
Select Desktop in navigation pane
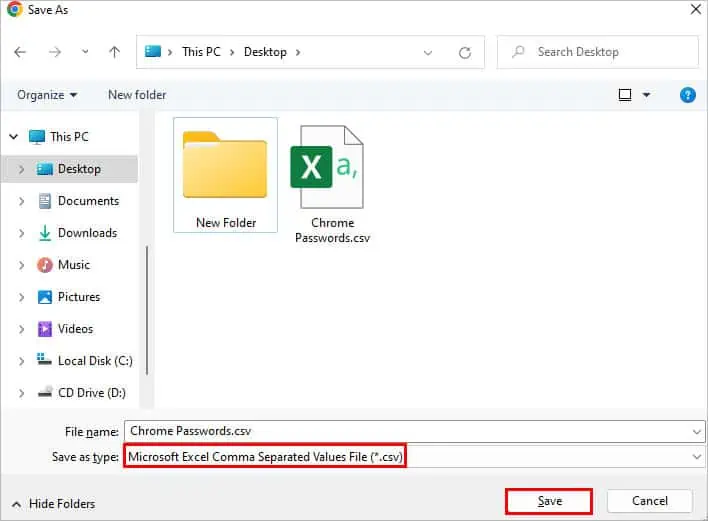pyautogui.click(x=69, y=169)
